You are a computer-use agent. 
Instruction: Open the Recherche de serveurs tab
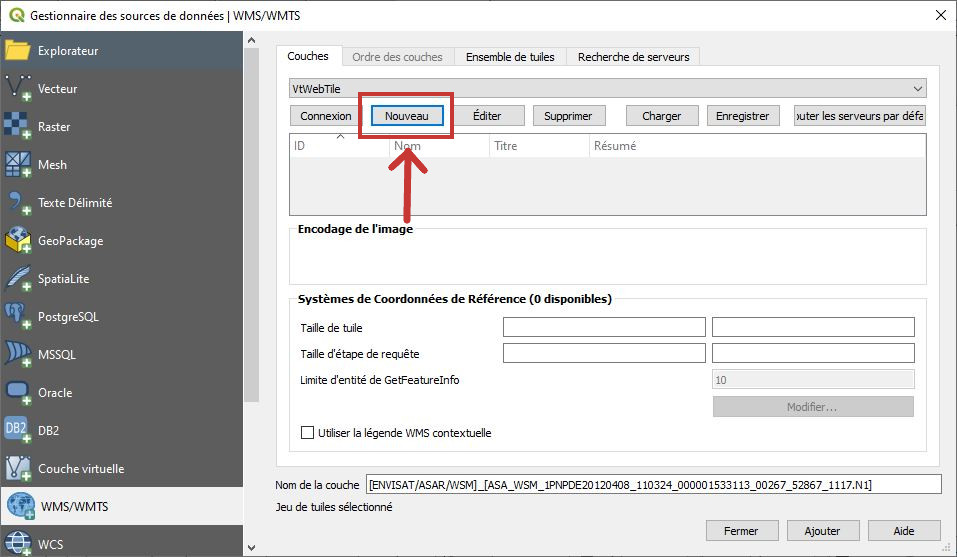[633, 57]
